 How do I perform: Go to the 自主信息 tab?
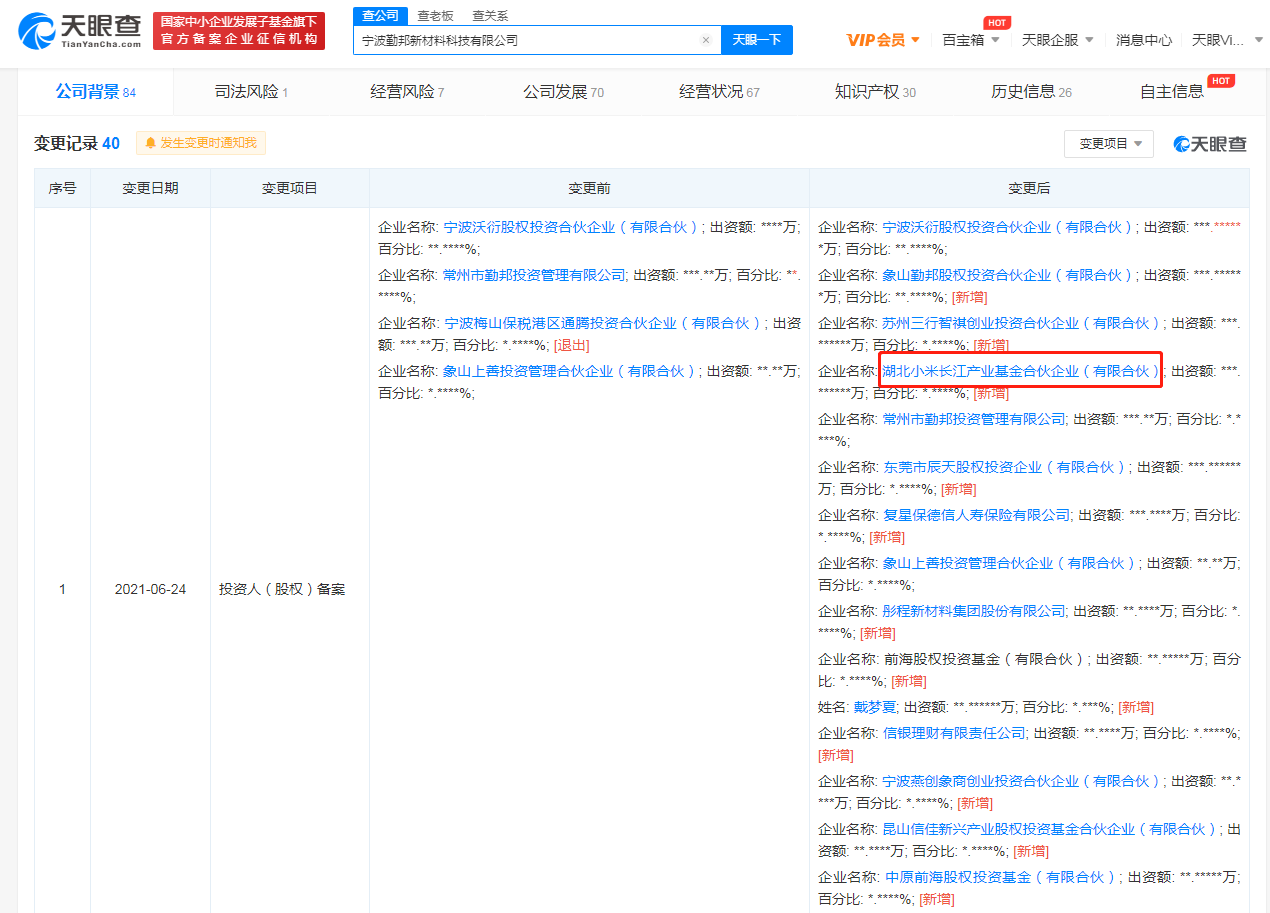pos(1172,92)
